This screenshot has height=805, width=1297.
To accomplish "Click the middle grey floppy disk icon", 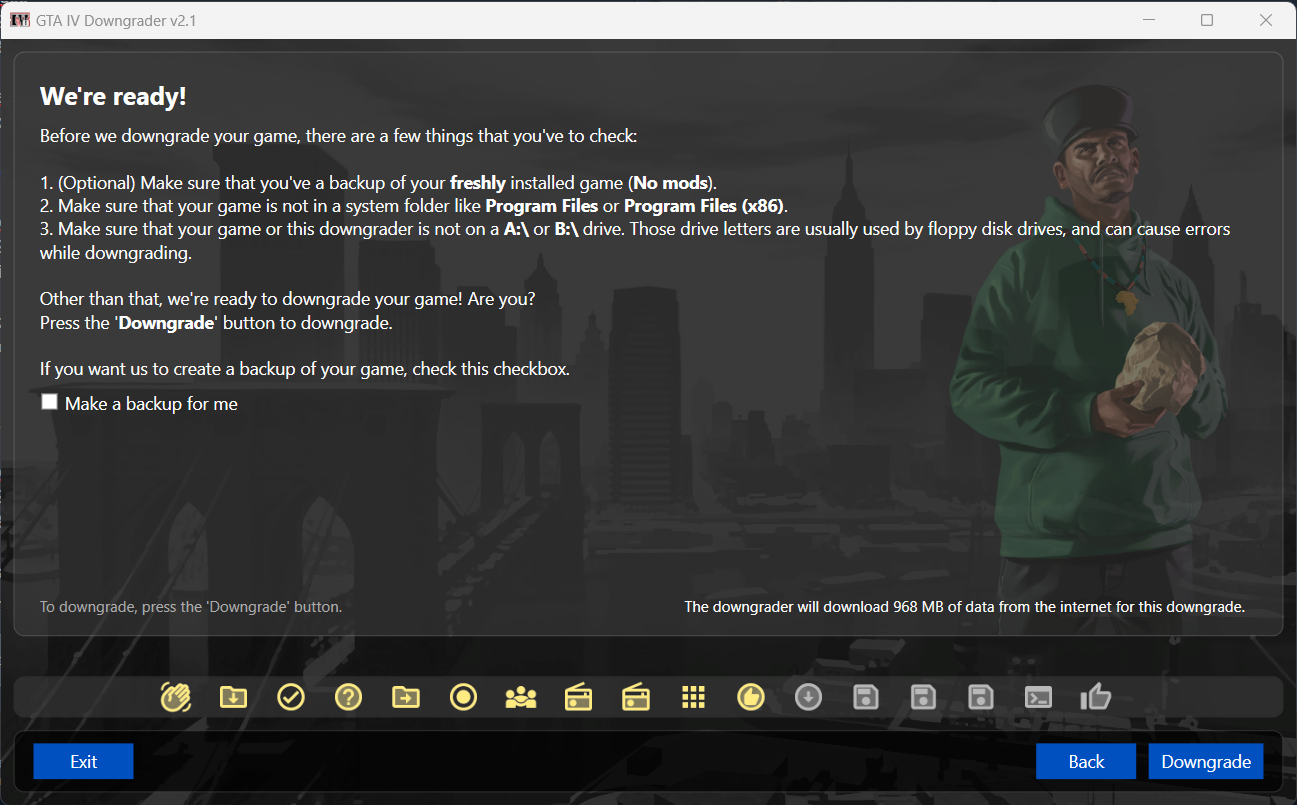I will coord(924,697).
